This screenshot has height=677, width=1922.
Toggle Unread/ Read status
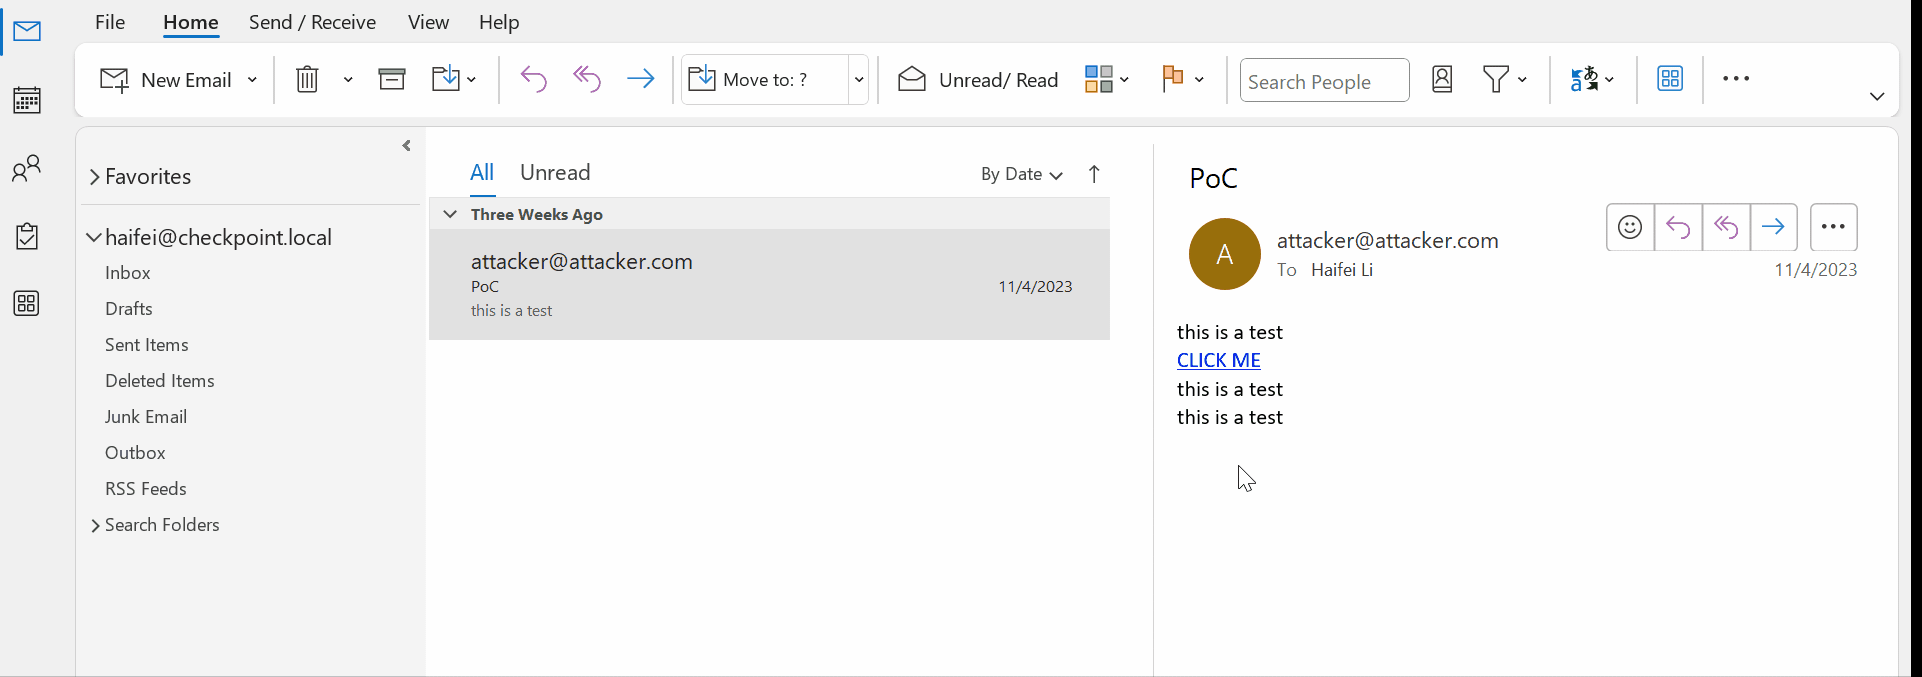(978, 80)
